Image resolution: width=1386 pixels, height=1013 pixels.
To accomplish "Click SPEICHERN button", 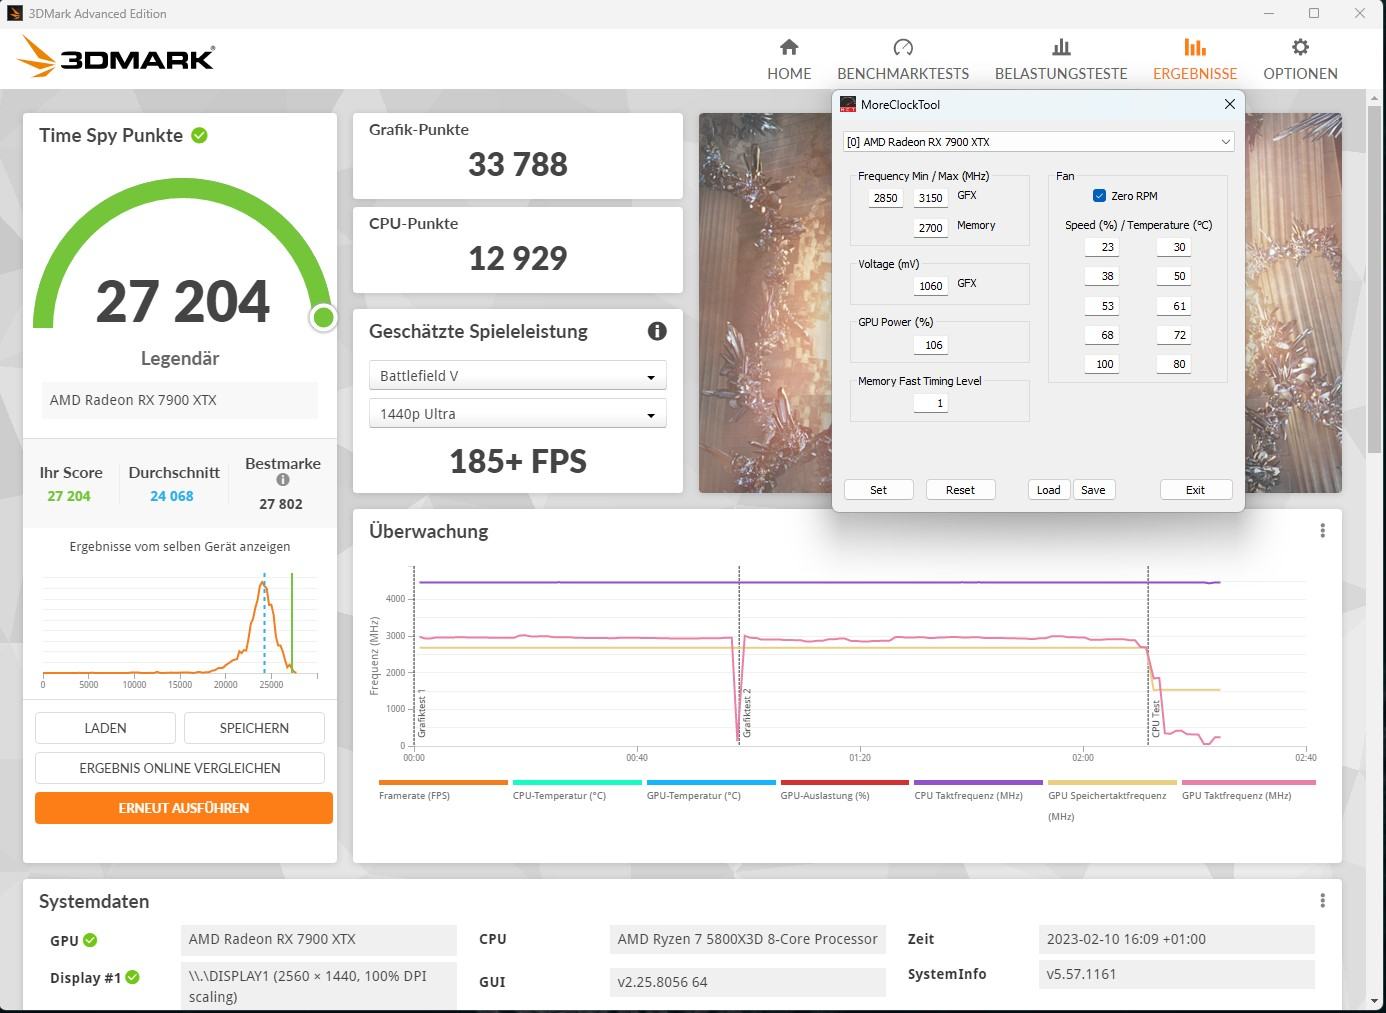I will [254, 728].
